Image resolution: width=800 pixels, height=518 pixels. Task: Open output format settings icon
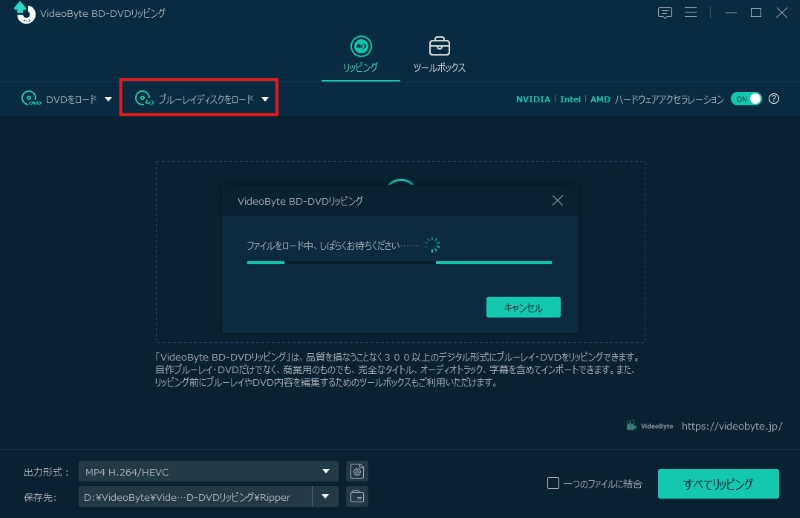click(357, 471)
